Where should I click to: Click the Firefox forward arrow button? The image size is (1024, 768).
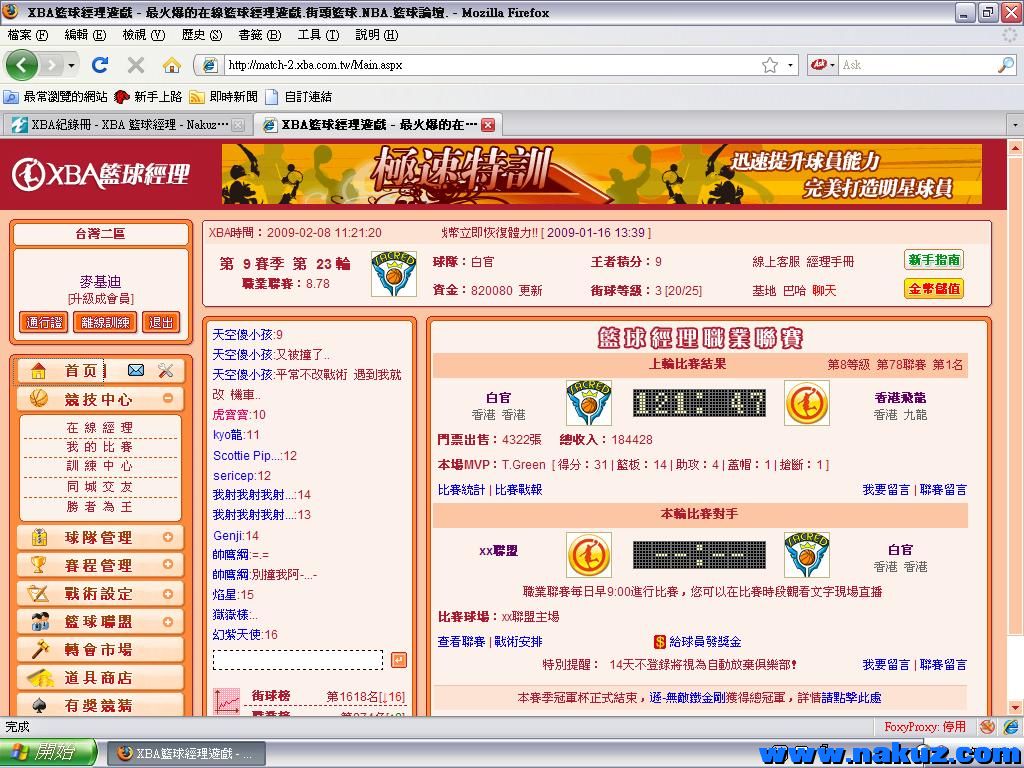tap(52, 65)
